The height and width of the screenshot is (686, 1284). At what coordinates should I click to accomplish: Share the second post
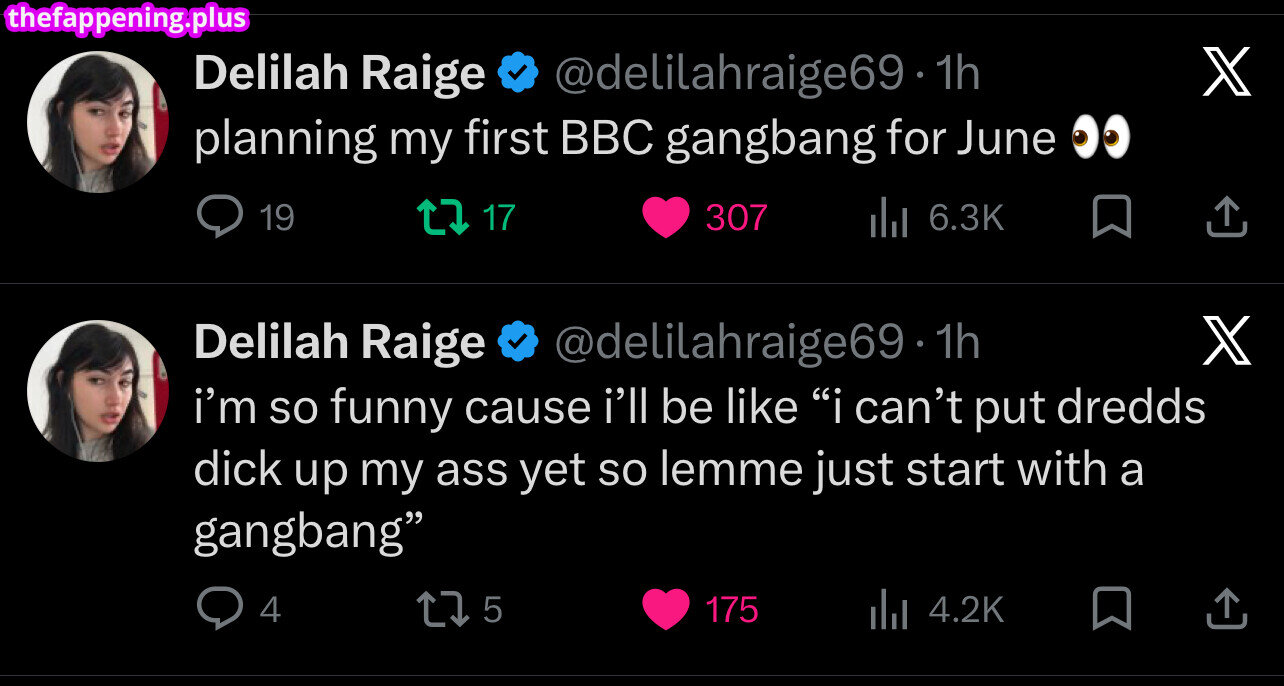tap(1226, 609)
